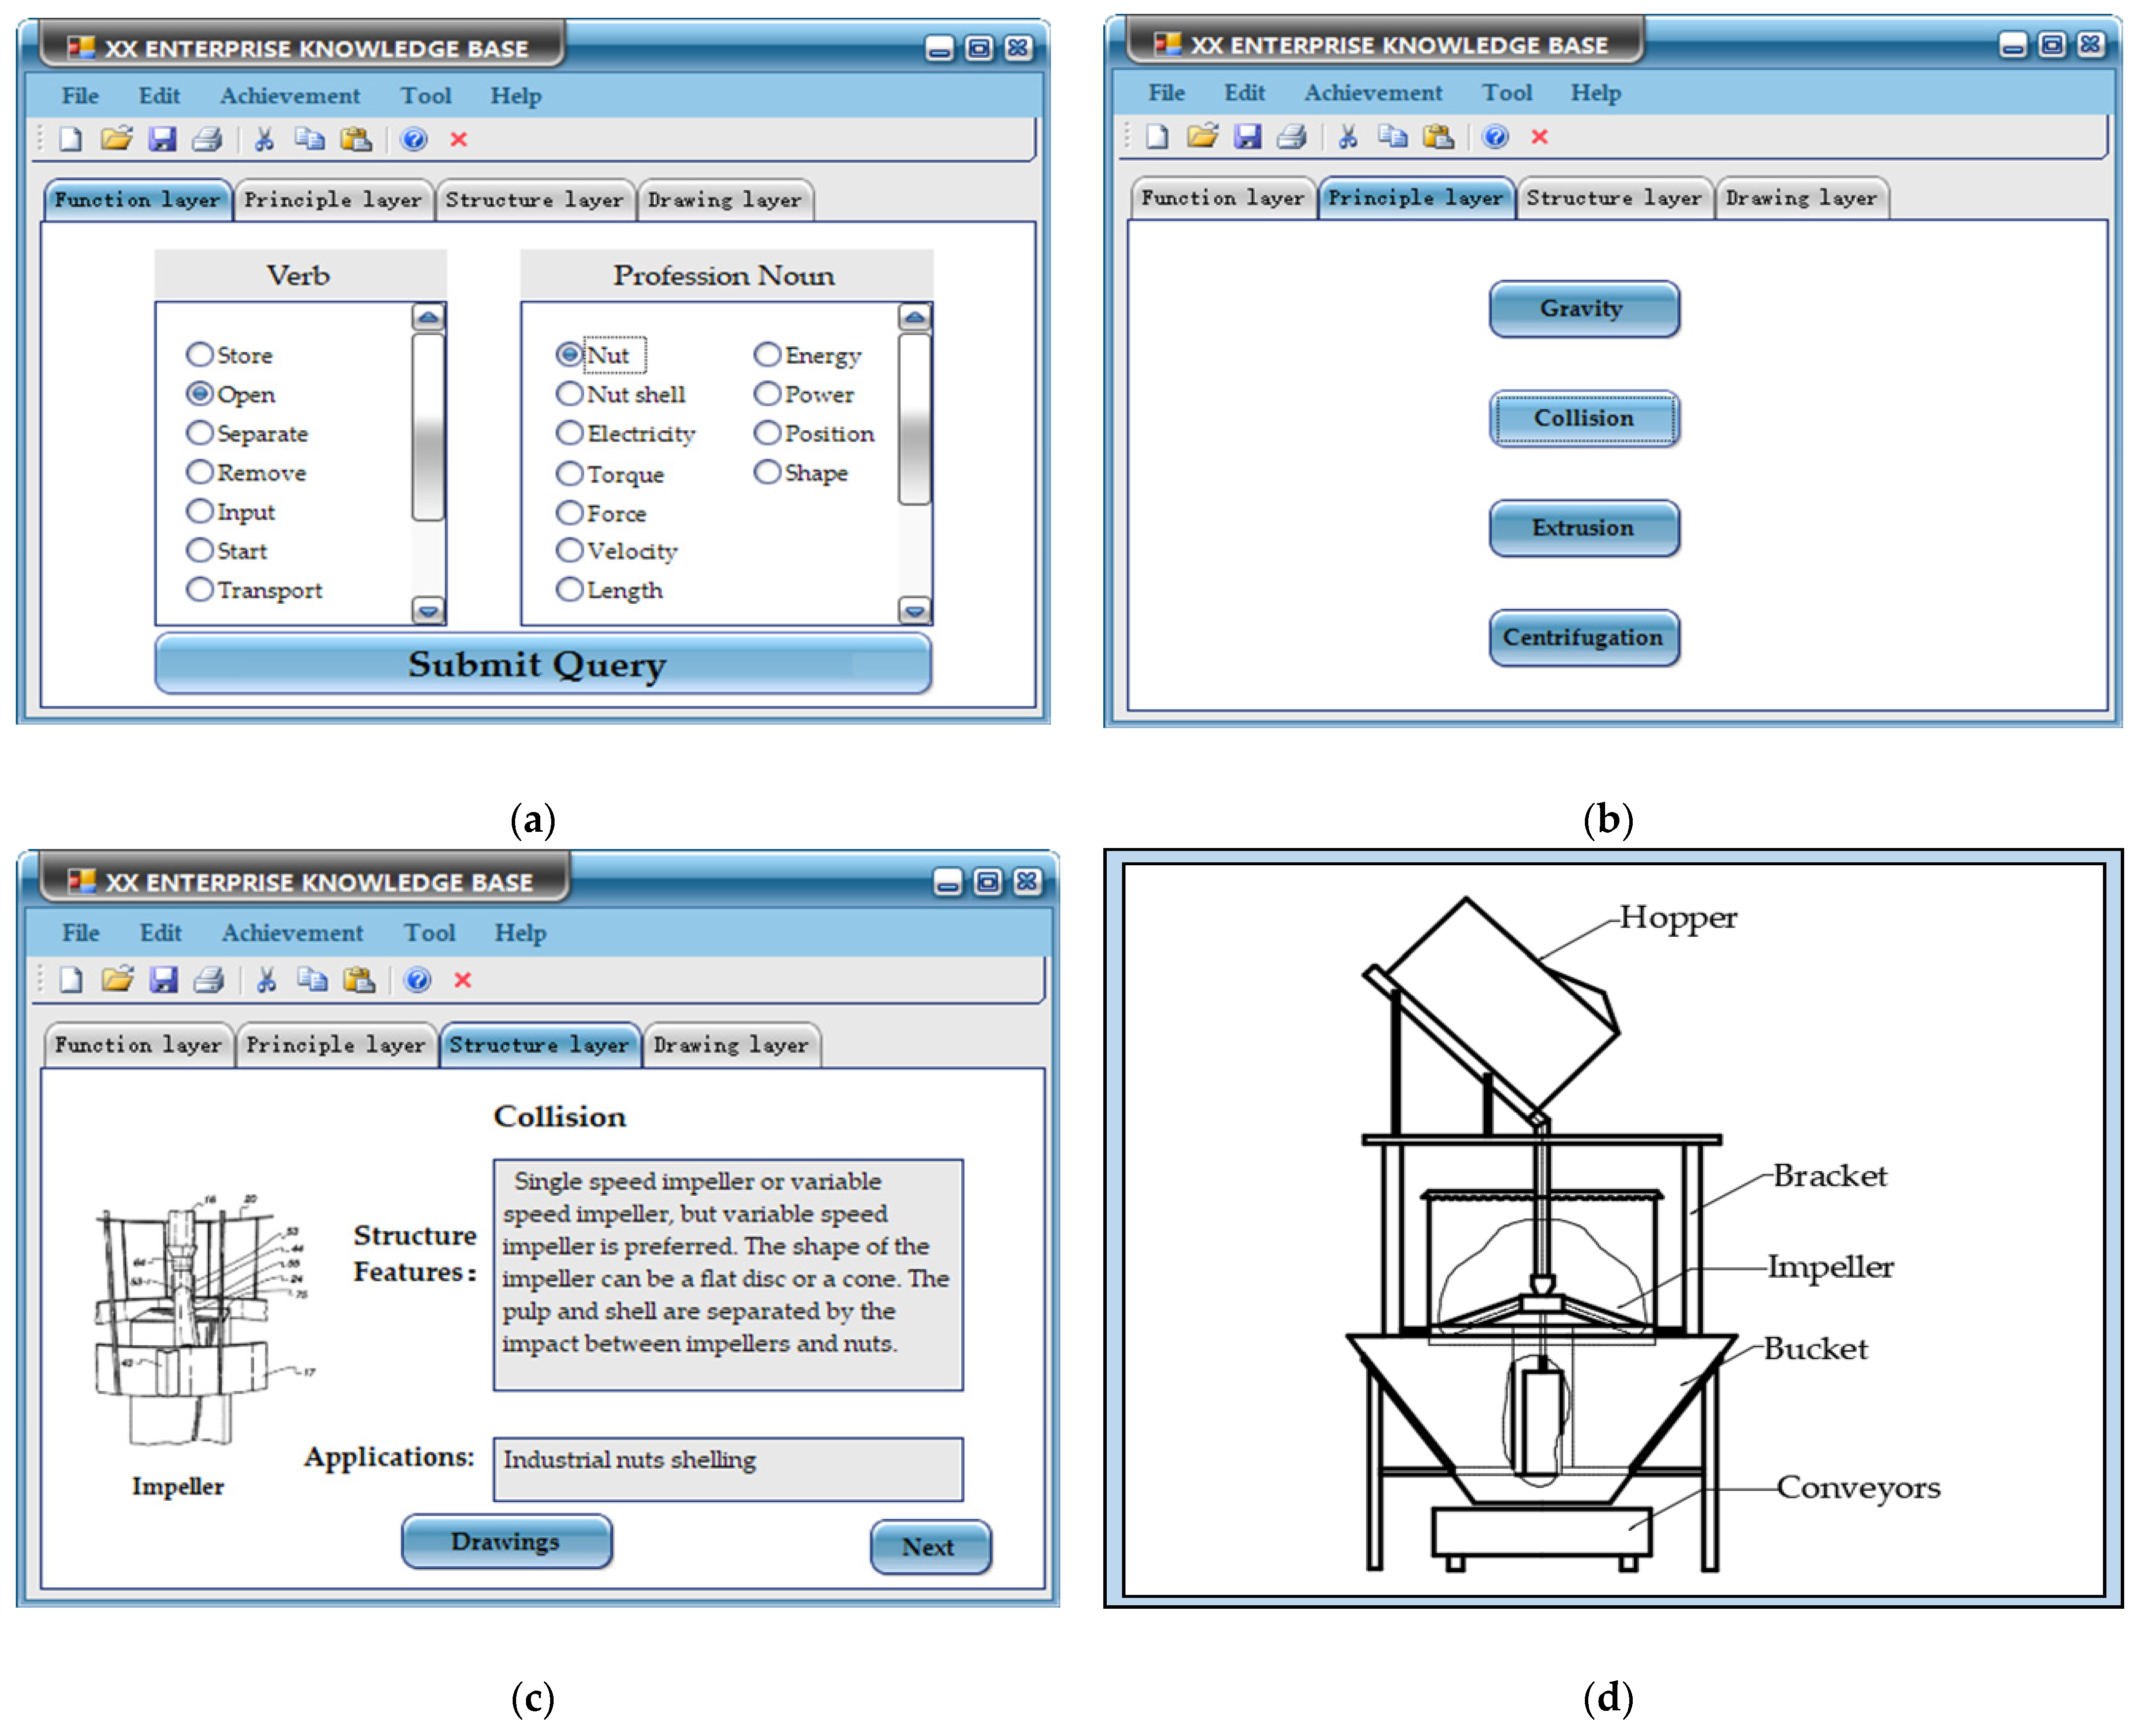
Task: Click the Profession Noun list scroll-down arrow
Action: coord(914,610)
